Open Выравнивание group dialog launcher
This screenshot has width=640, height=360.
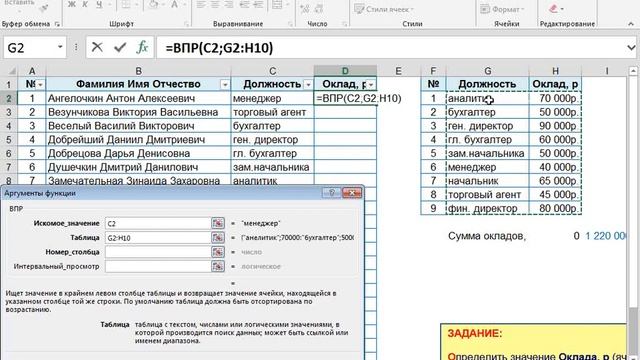(x=291, y=24)
